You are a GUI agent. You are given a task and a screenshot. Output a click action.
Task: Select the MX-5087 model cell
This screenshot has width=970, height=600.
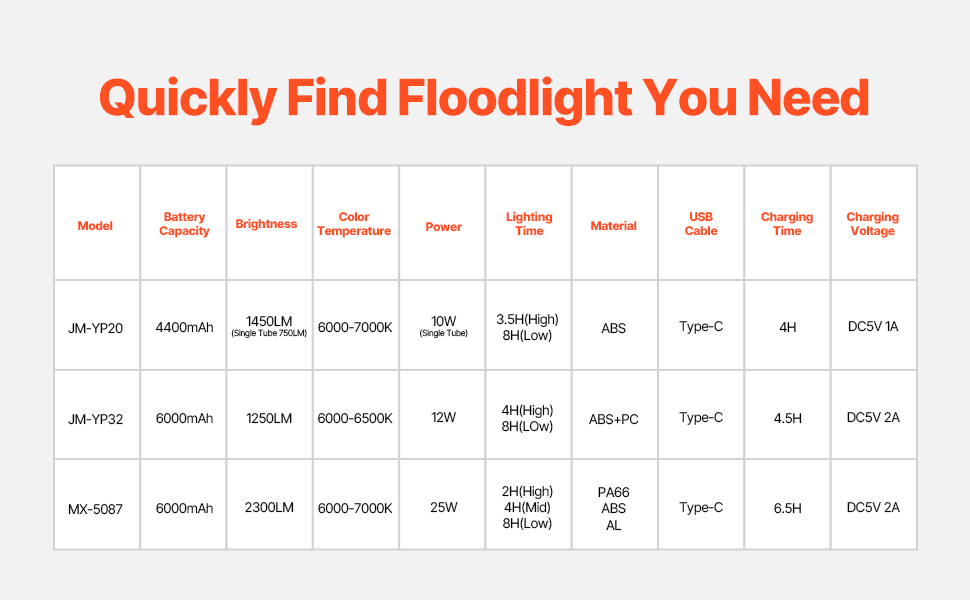(95, 508)
